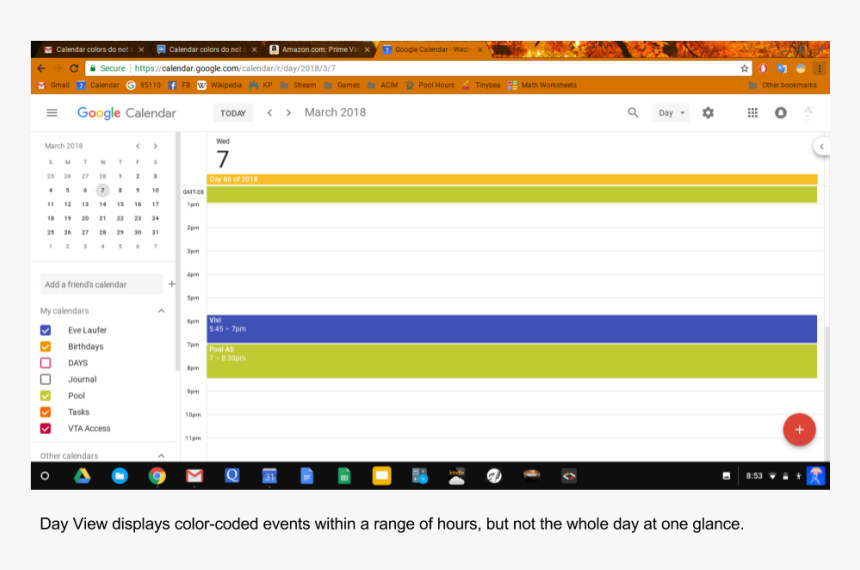Open Chrome three-dot menu

coord(820,69)
